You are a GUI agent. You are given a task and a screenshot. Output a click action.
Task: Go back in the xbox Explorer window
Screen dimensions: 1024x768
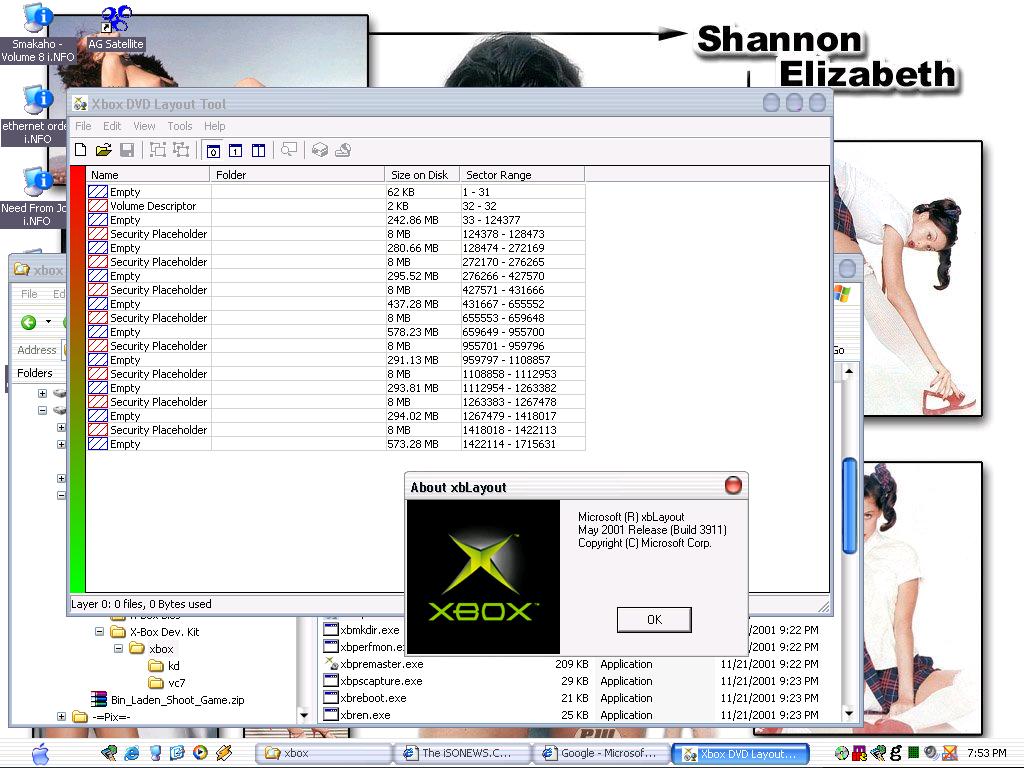click(29, 322)
